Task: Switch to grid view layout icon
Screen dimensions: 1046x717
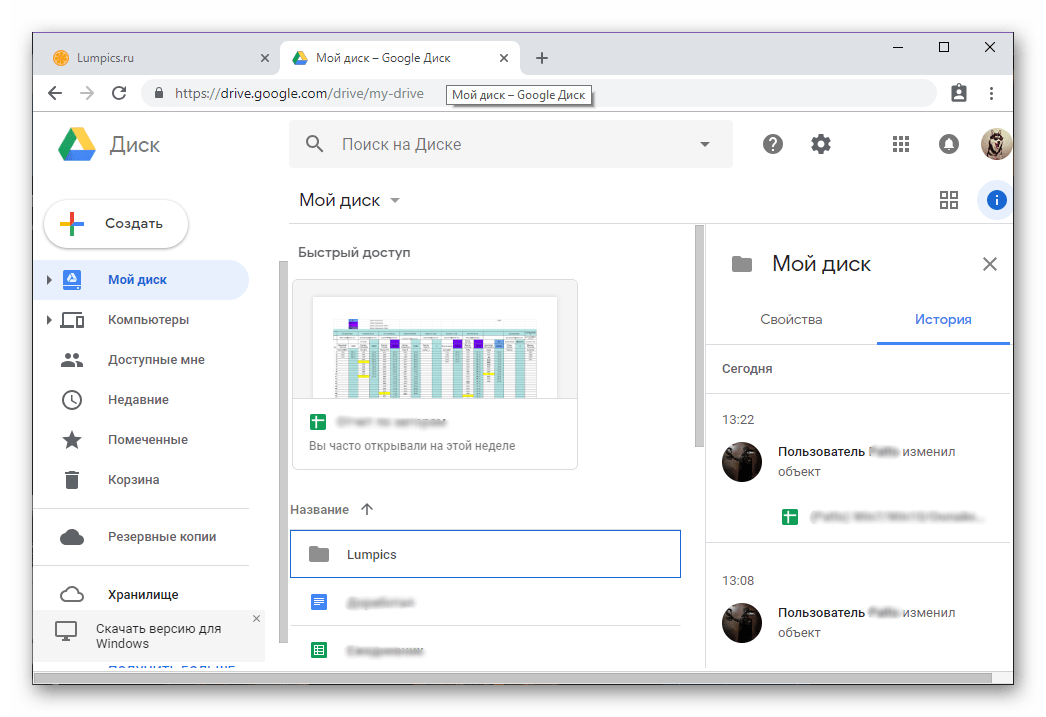Action: (x=949, y=200)
